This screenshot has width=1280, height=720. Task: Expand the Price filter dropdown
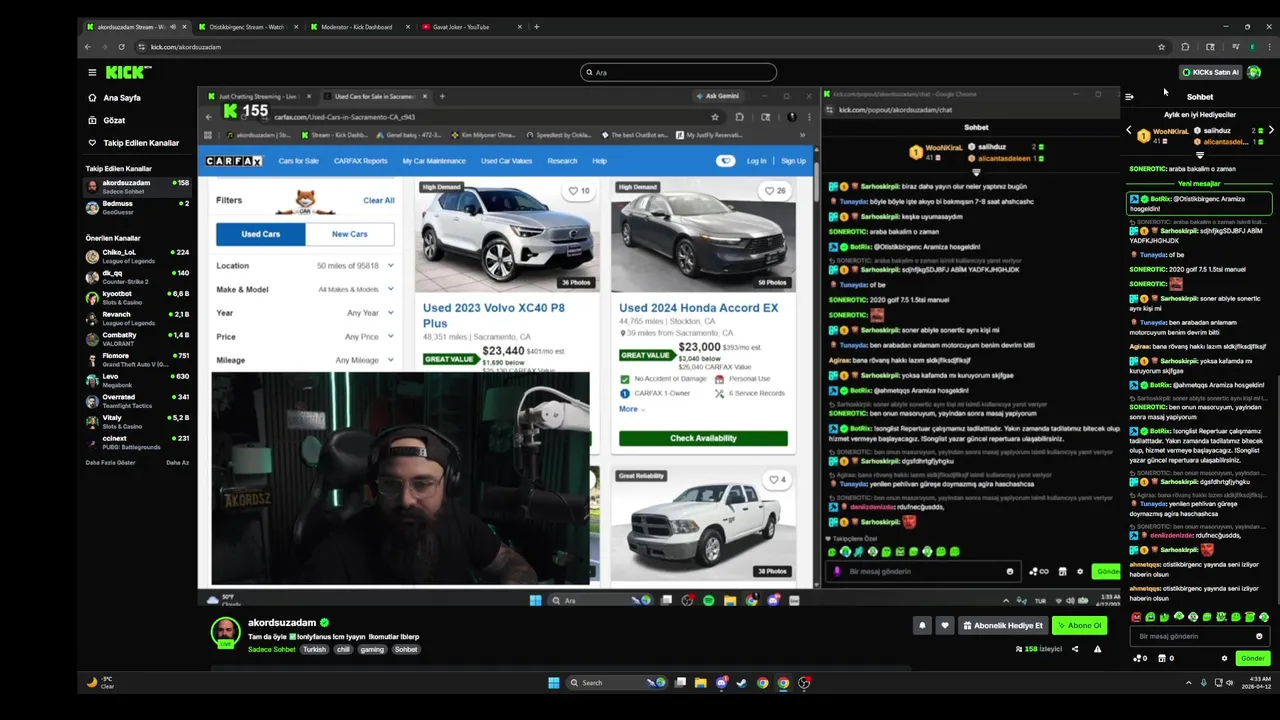[x=305, y=337]
